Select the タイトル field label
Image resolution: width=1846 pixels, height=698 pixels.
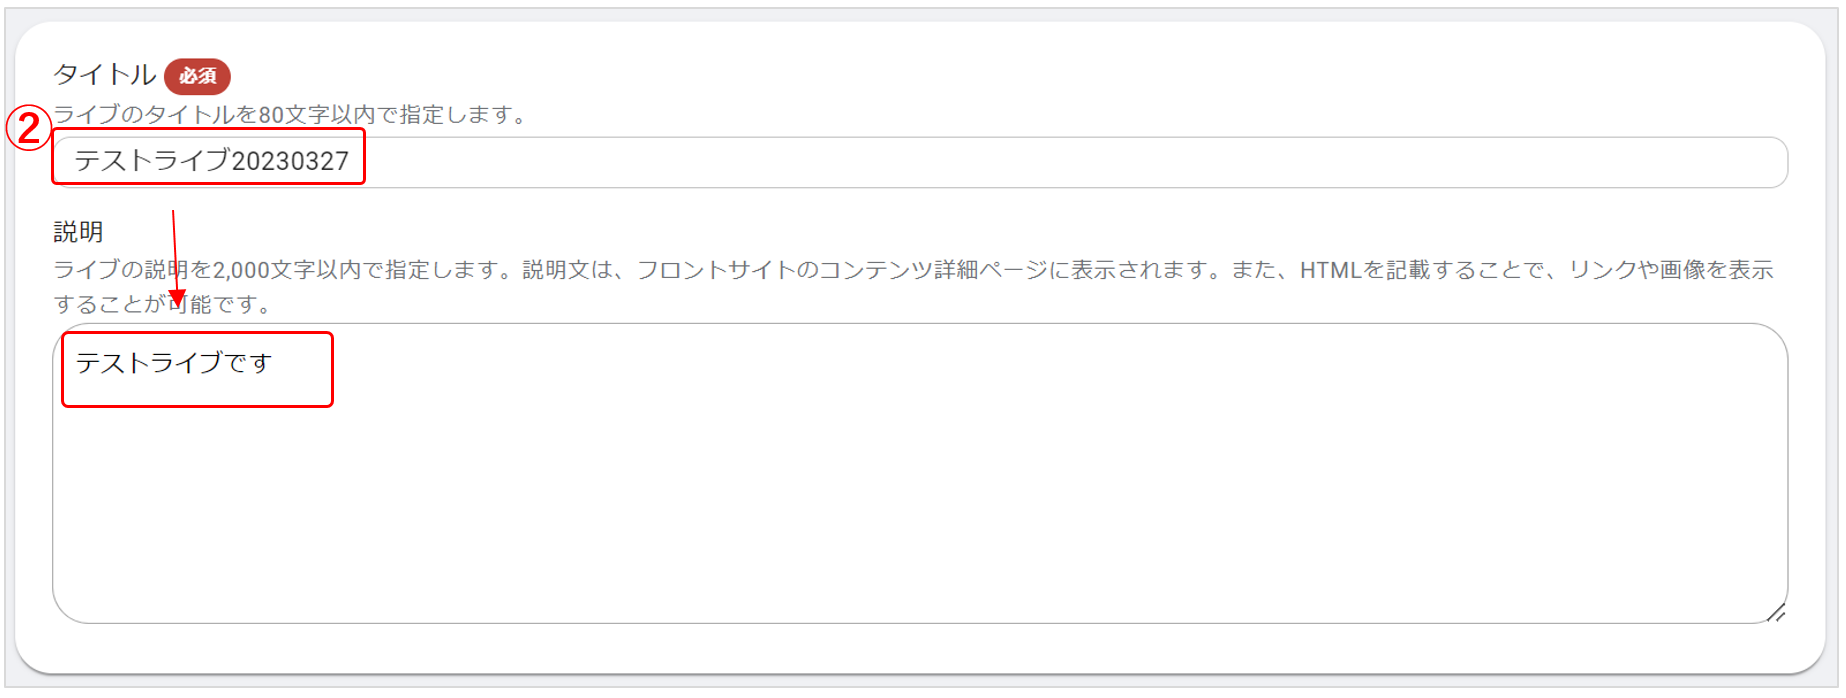(x=103, y=74)
